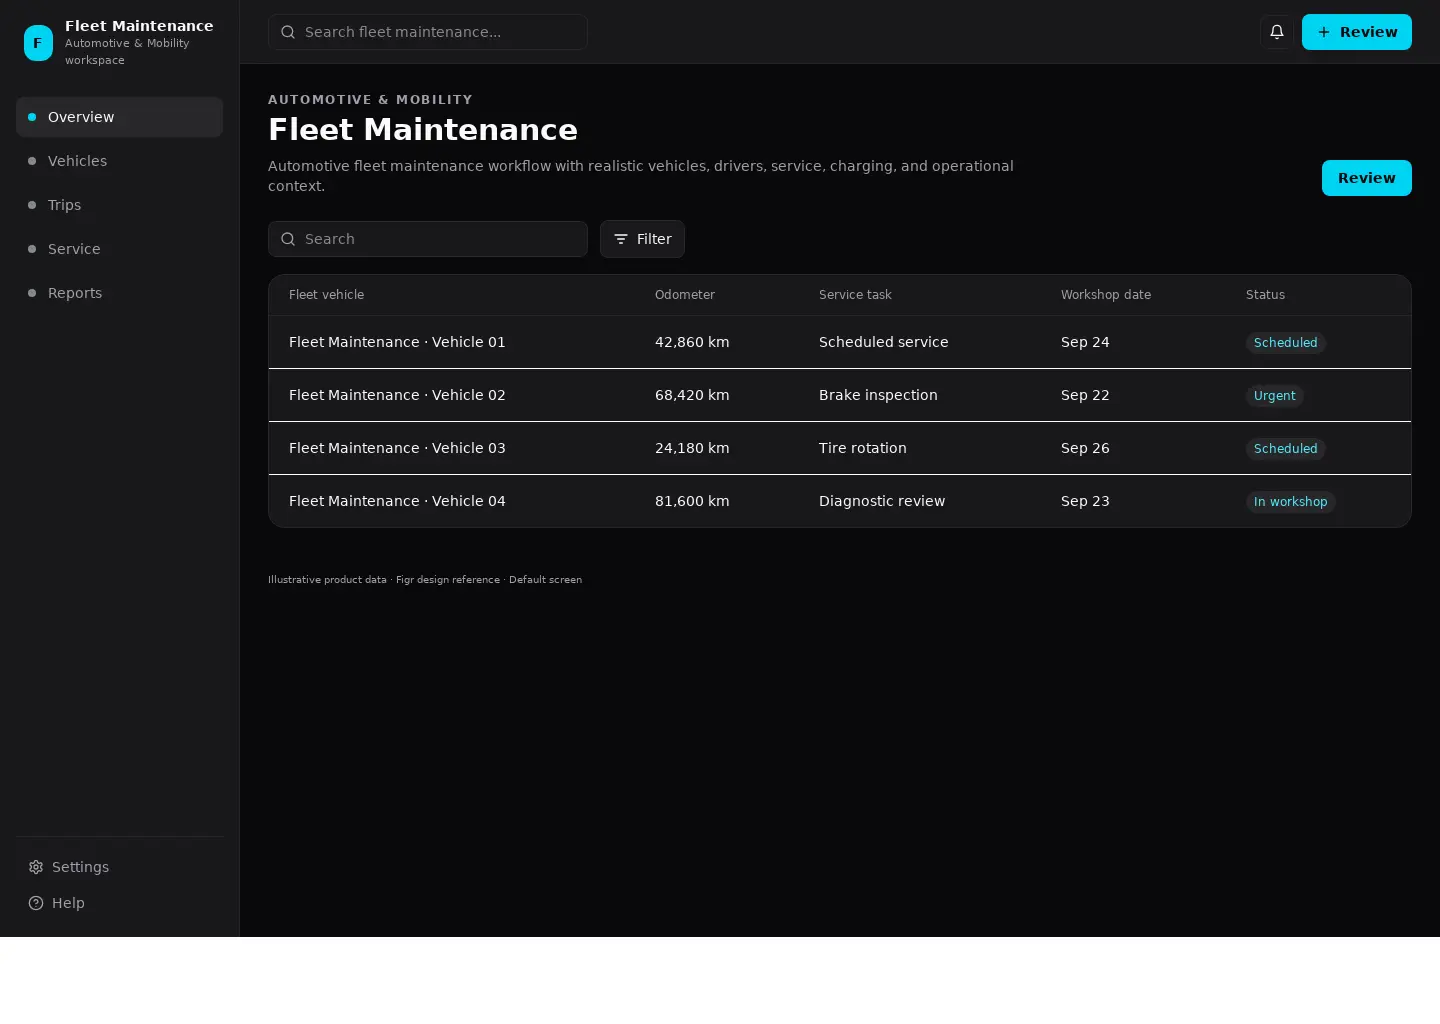
Task: Open the Overview sidebar item
Action: pos(119,117)
